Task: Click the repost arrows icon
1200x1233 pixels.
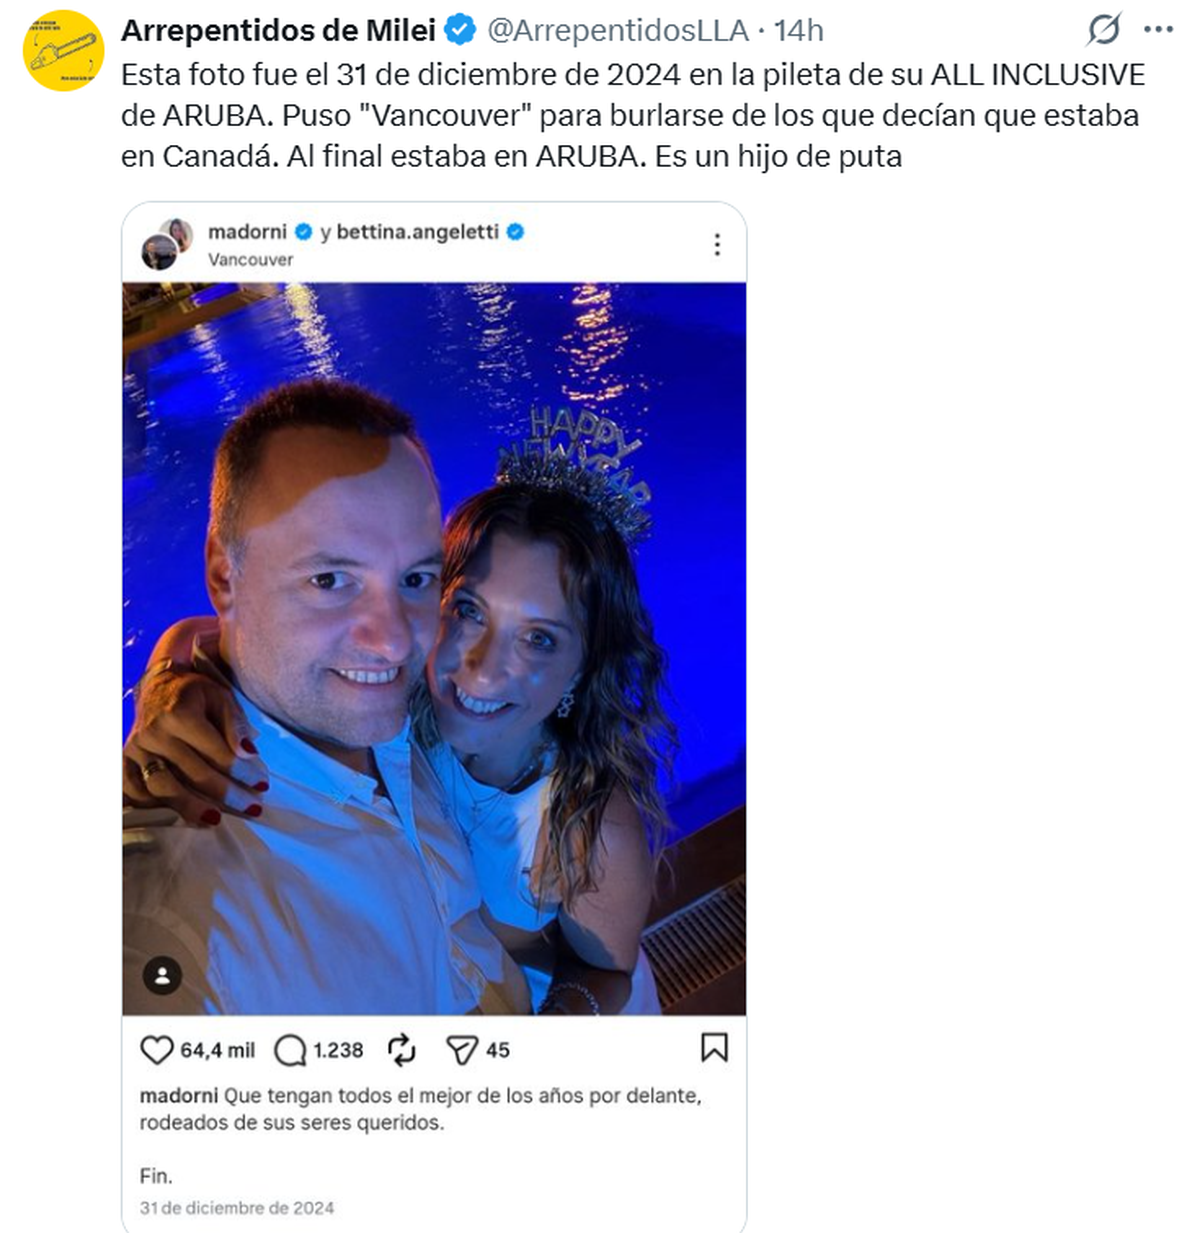Action: pyautogui.click(x=401, y=1050)
